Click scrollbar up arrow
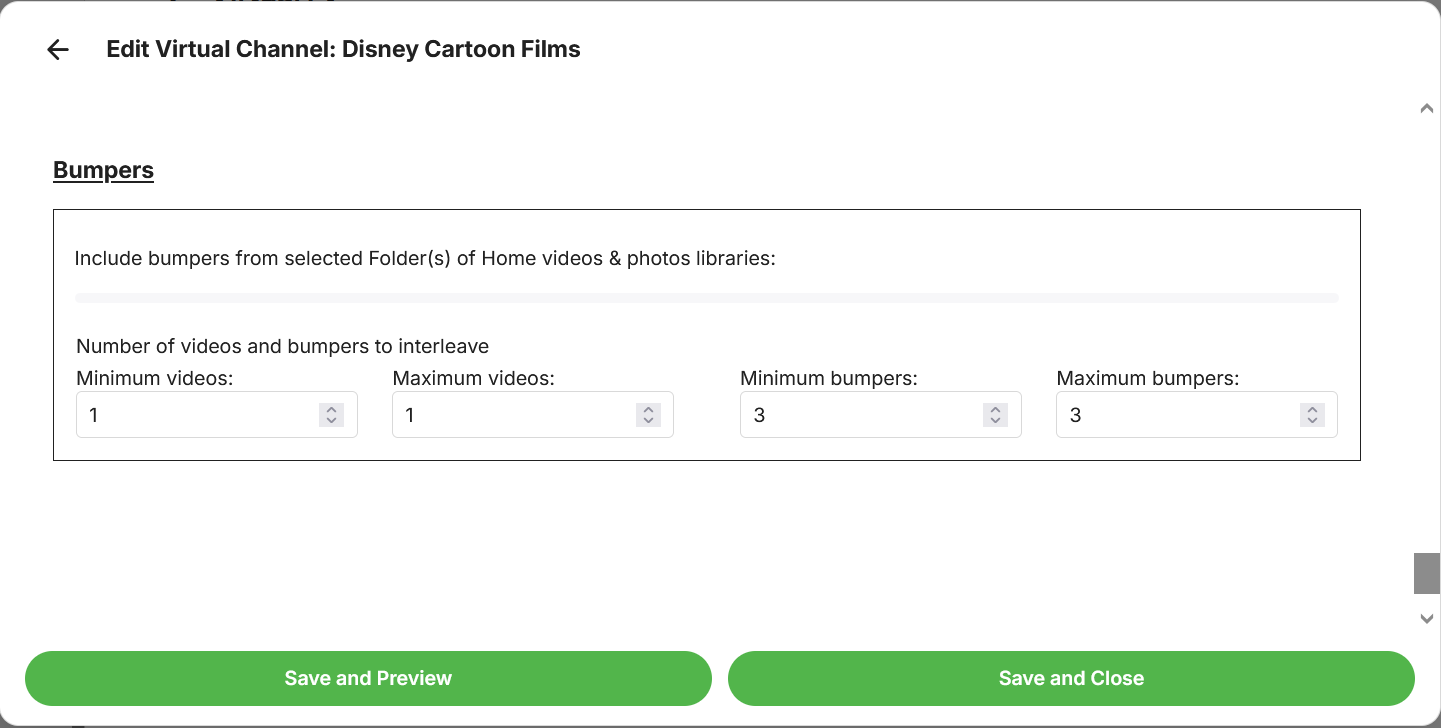The width and height of the screenshot is (1441, 728). click(x=1427, y=109)
